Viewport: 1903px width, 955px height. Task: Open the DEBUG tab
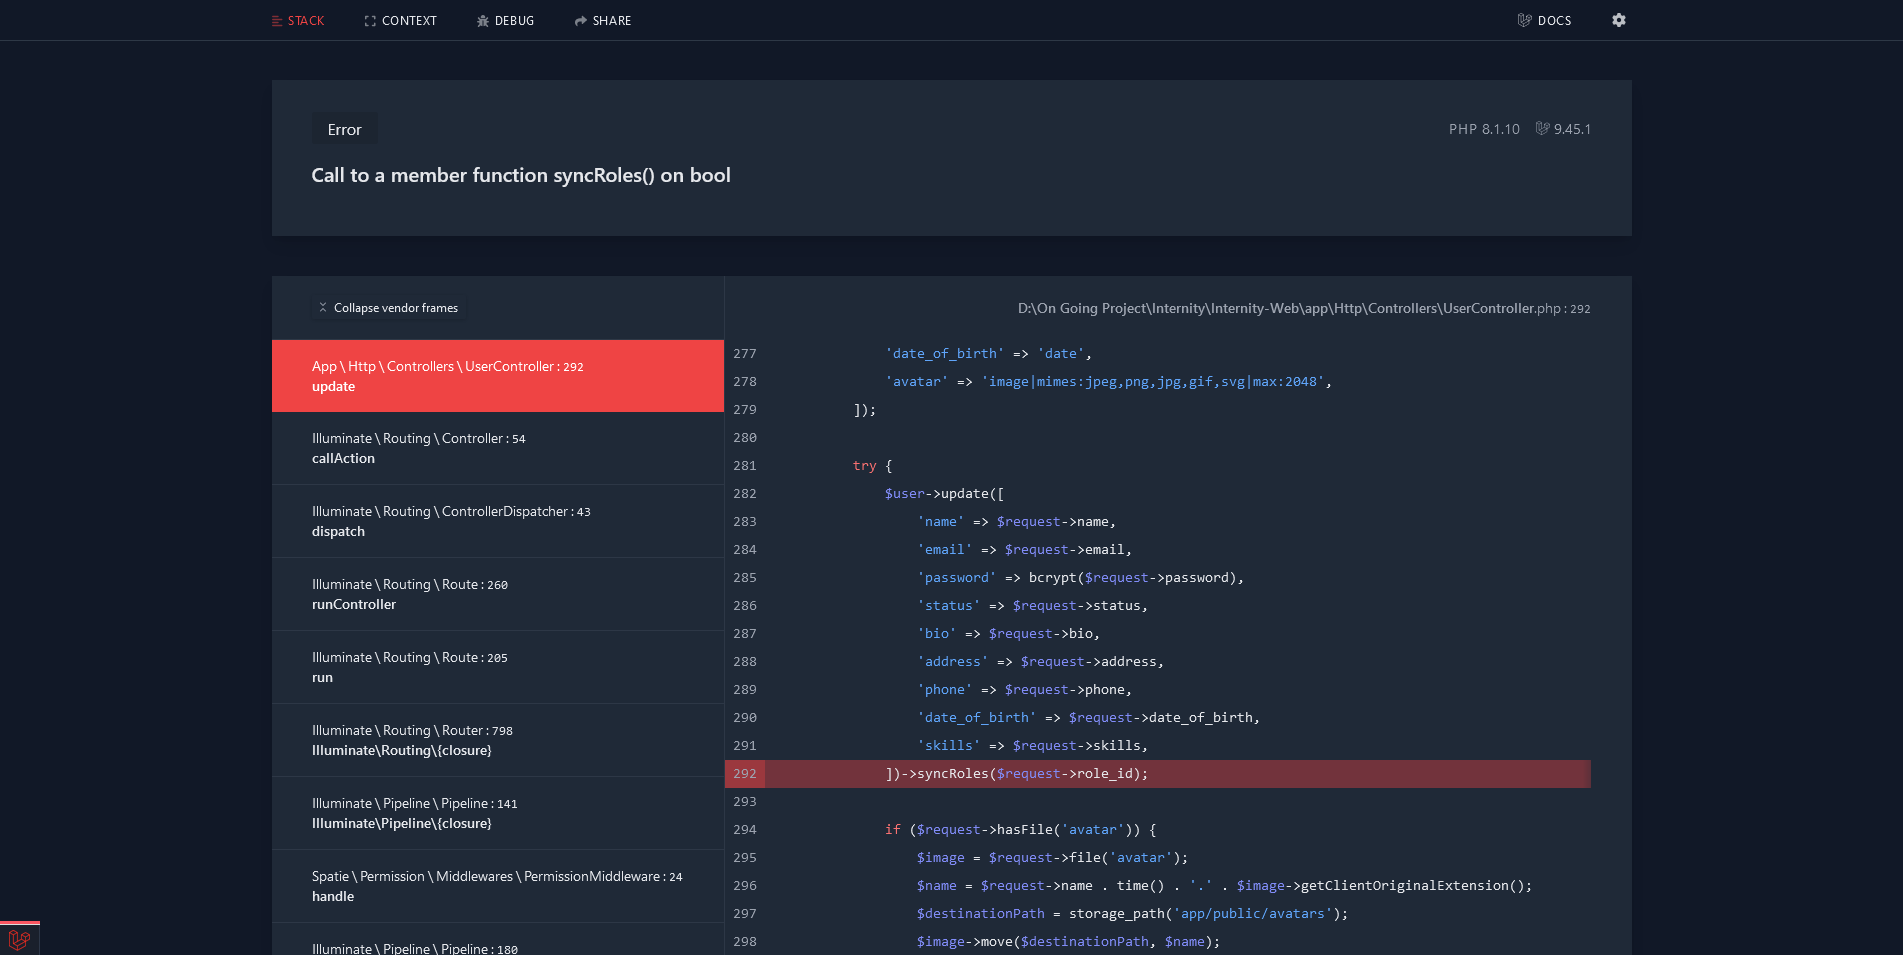(x=512, y=20)
